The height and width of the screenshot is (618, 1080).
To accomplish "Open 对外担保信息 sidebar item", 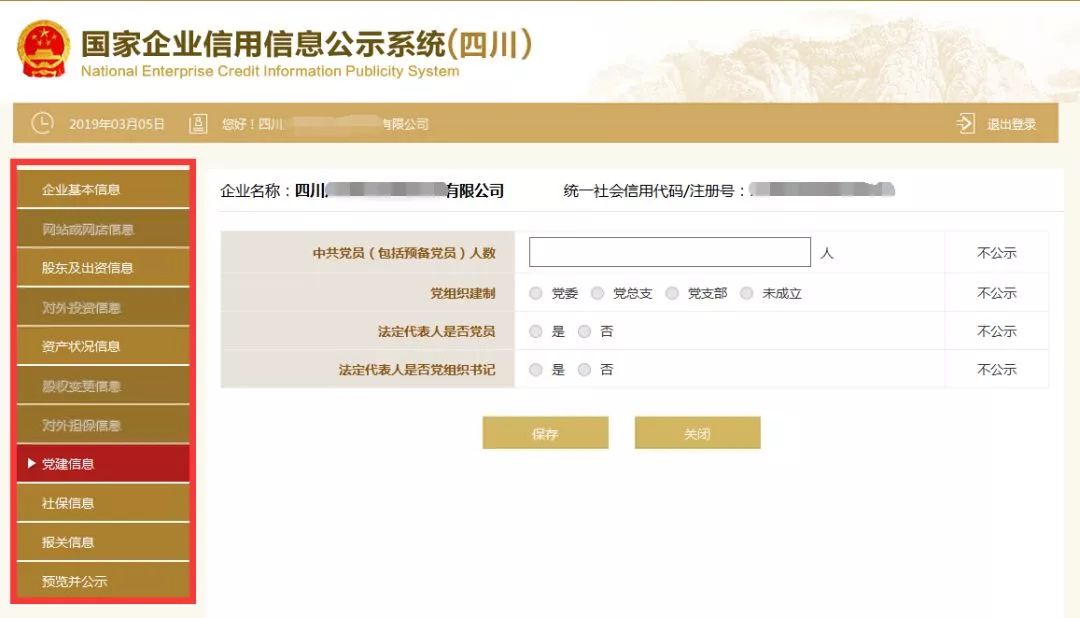I will click(x=103, y=425).
